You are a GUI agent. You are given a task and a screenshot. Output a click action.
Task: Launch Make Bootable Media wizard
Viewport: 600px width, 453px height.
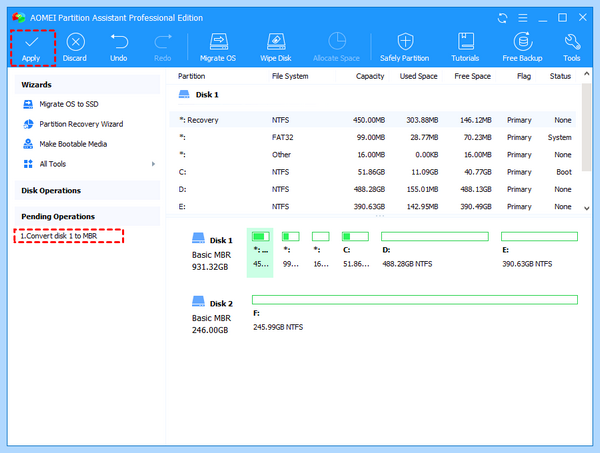tap(65, 144)
